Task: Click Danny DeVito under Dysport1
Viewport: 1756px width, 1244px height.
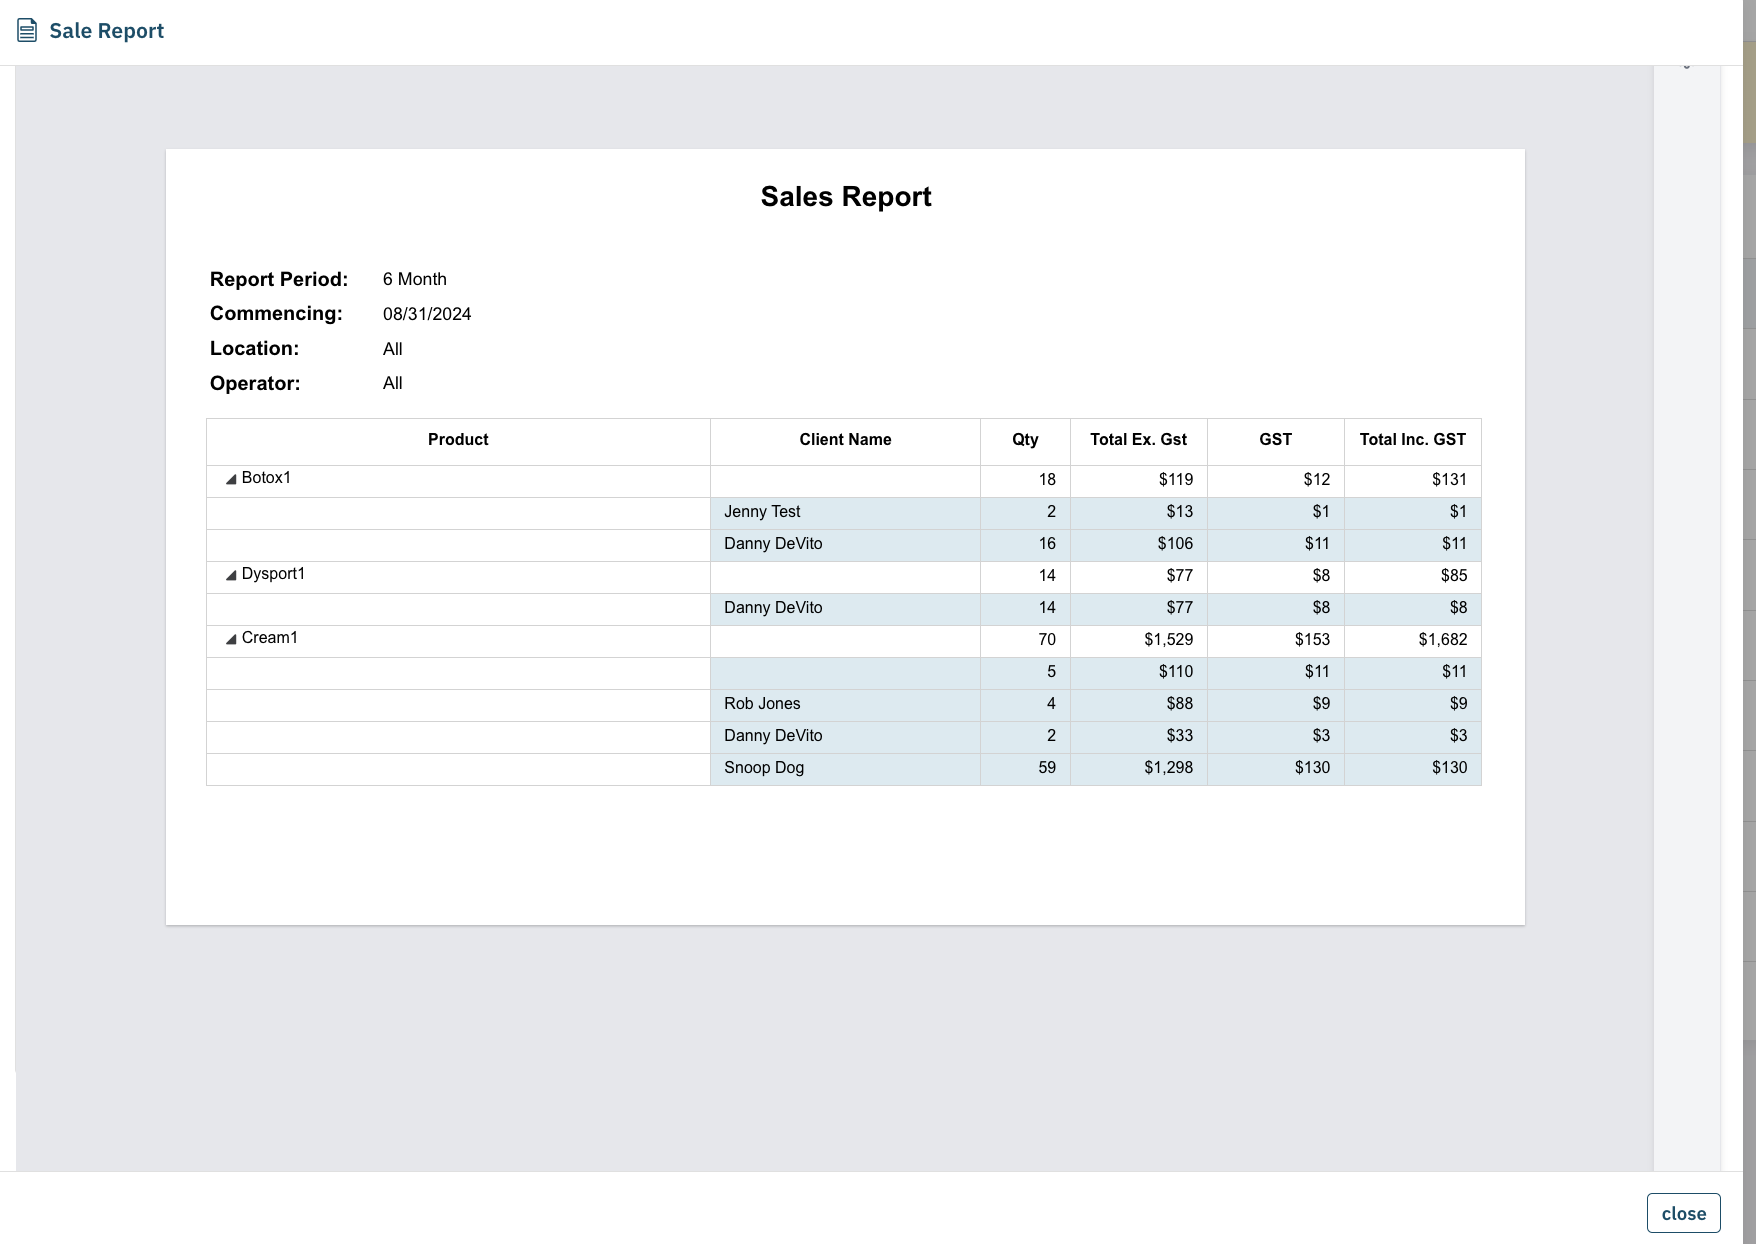Action: (773, 608)
